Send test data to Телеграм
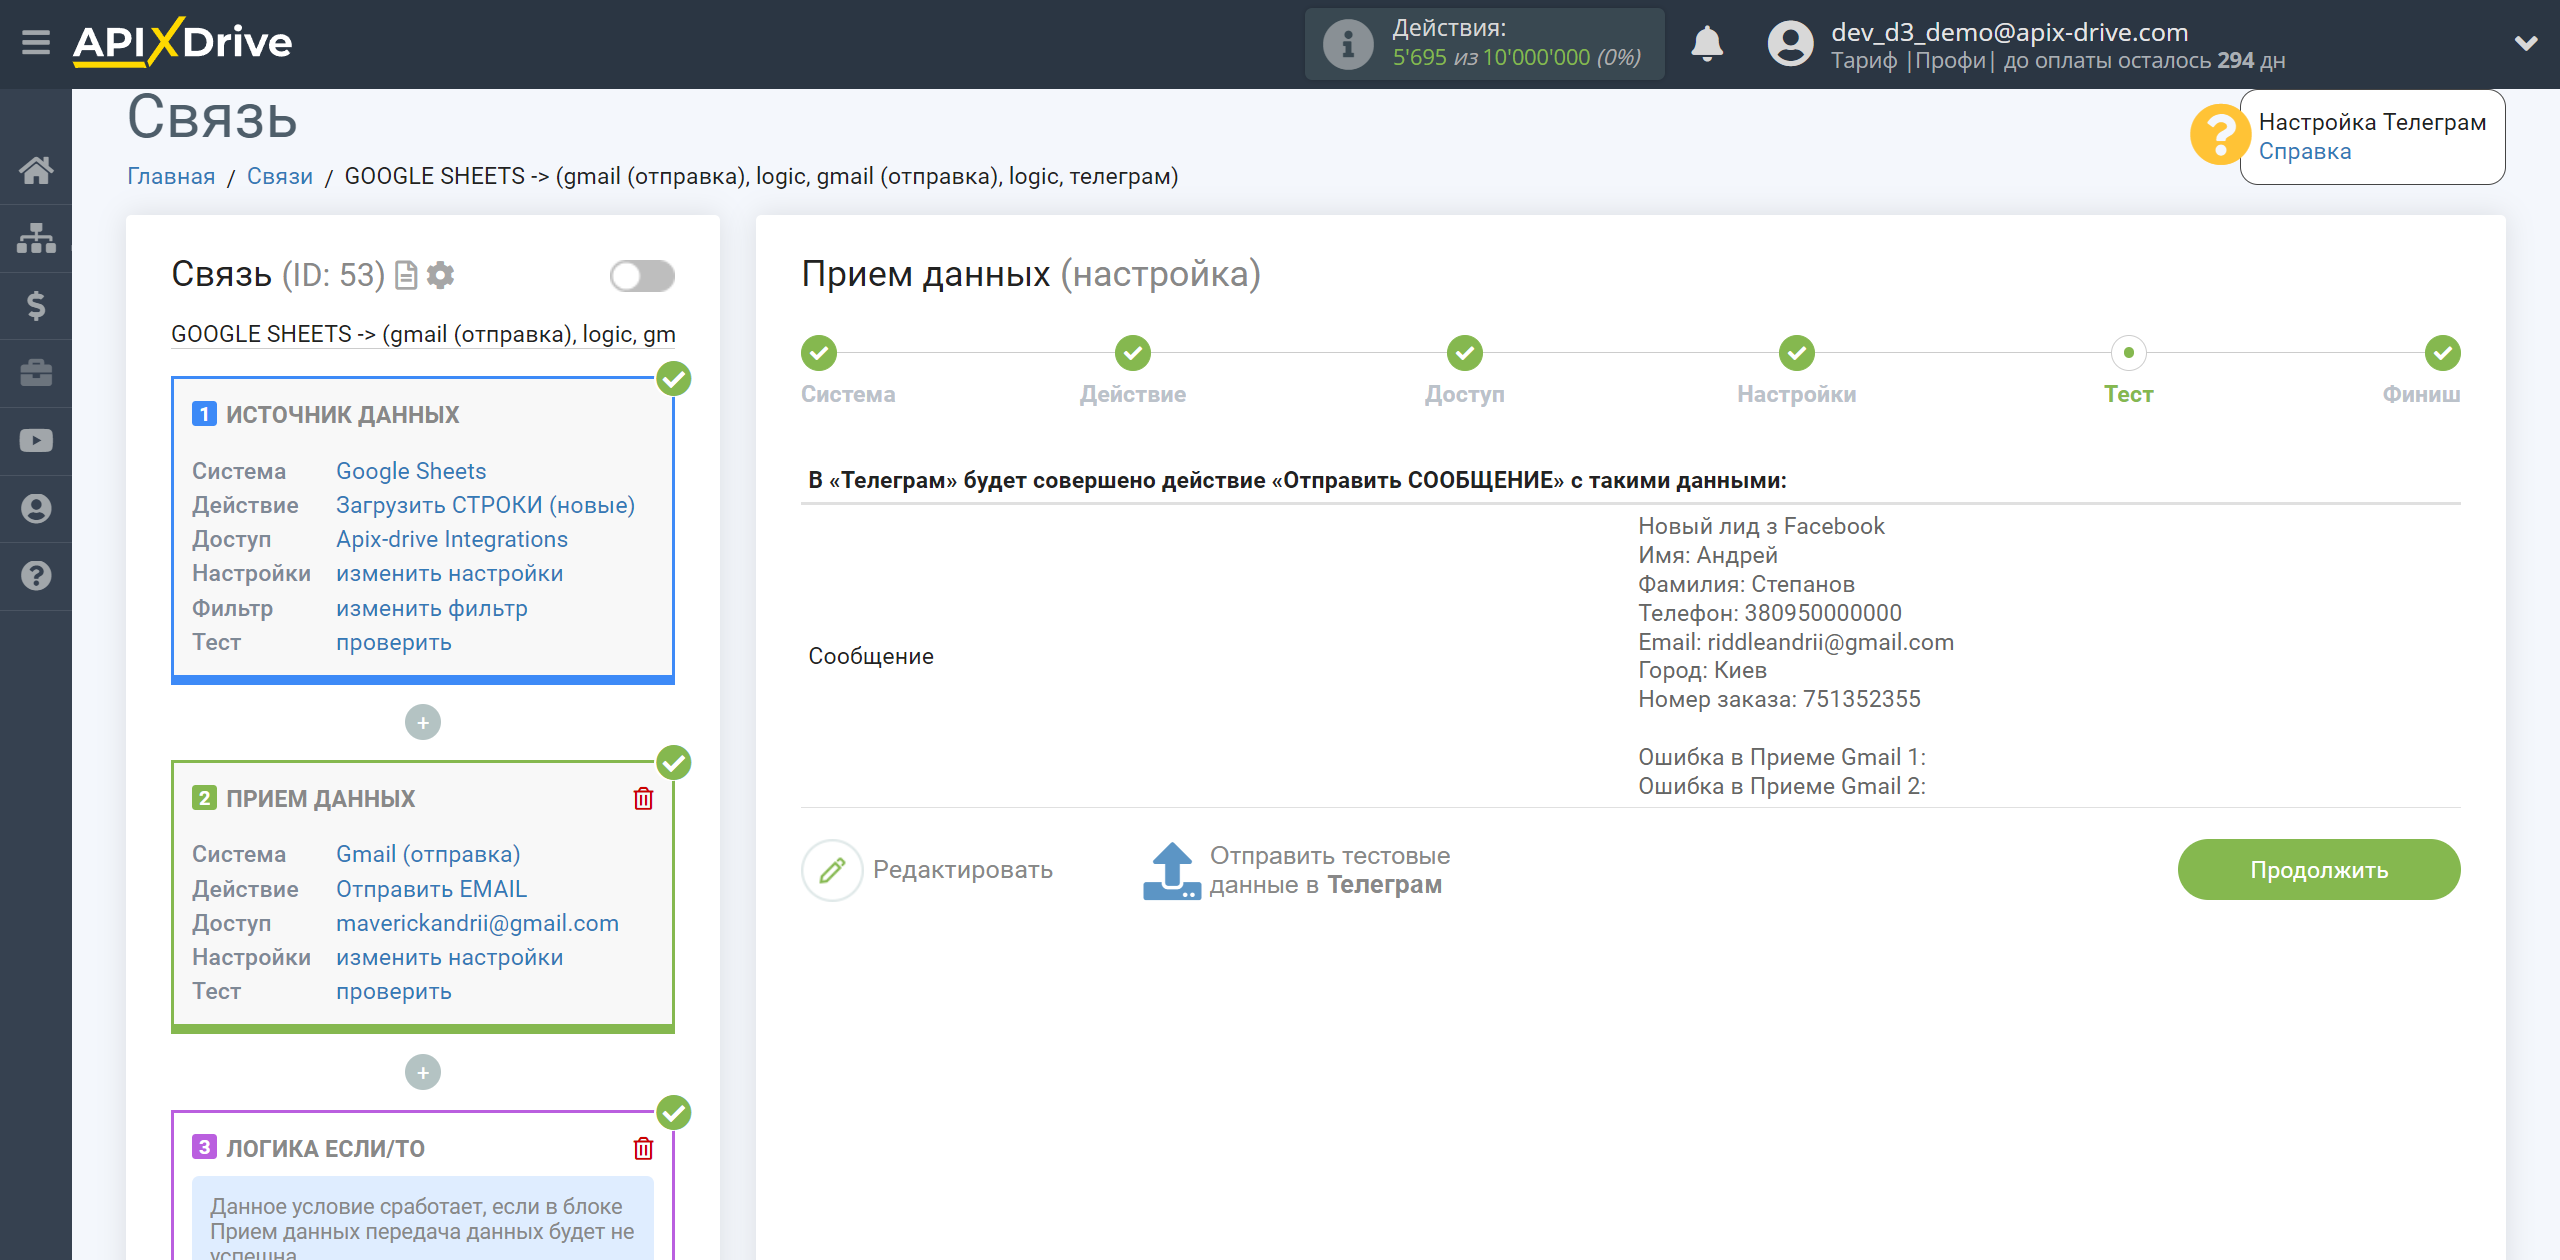The image size is (2560, 1260). point(1330,870)
